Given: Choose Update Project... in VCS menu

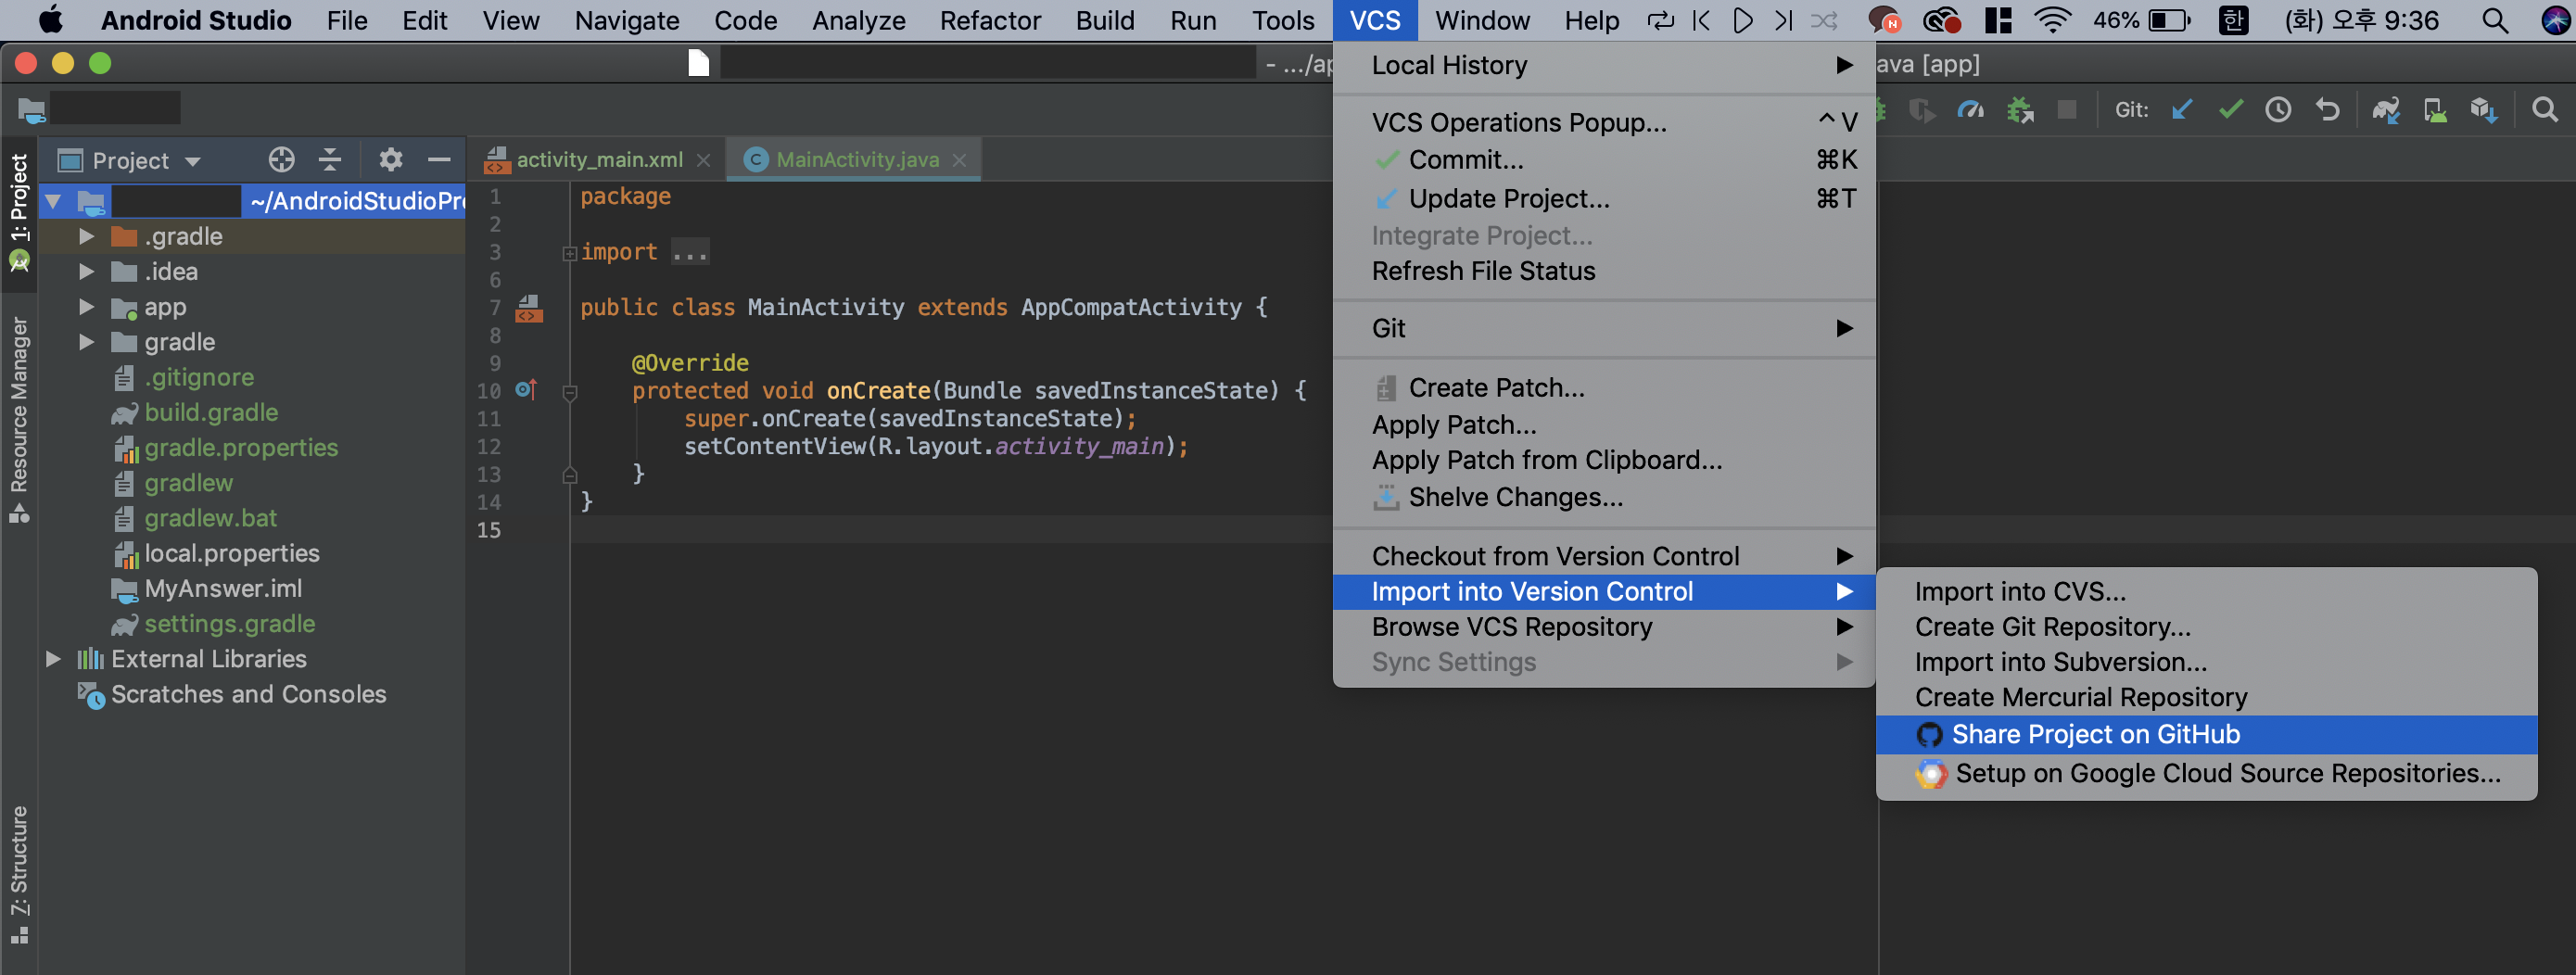Looking at the screenshot, I should click(x=1604, y=199).
